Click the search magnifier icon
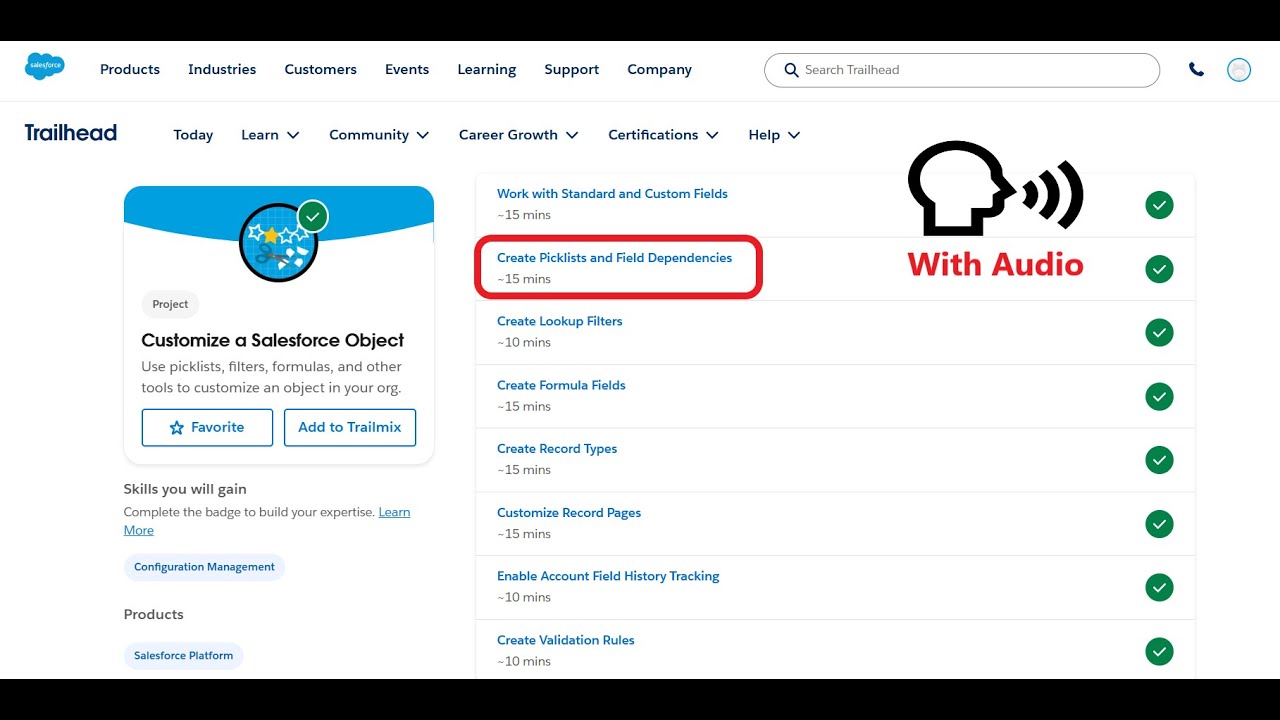Screen dimensions: 1280x720 tap(791, 70)
